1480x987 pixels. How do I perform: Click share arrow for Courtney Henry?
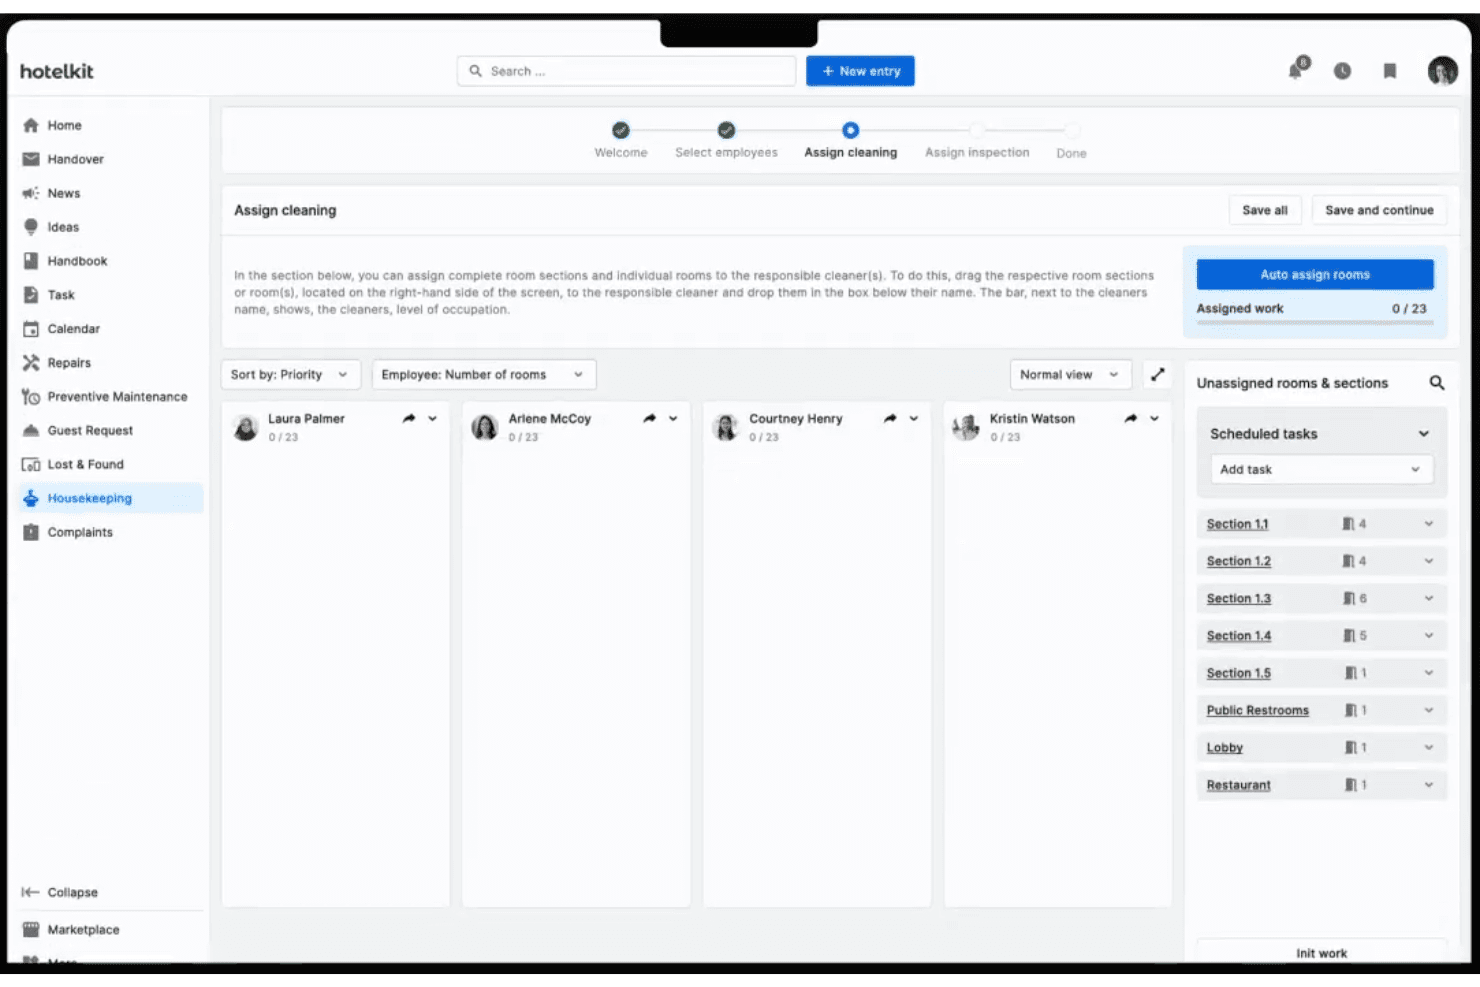(890, 419)
